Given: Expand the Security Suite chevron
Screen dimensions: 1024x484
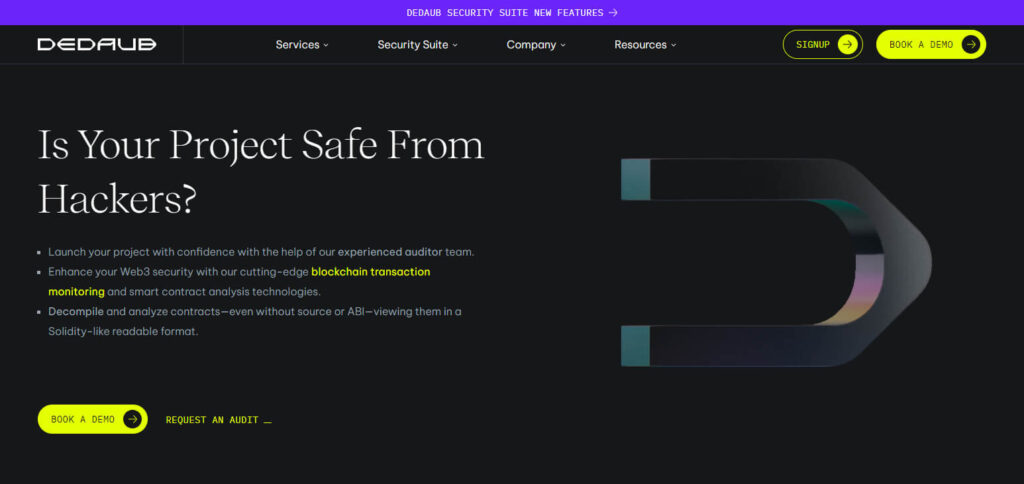Looking at the screenshot, I should 455,45.
